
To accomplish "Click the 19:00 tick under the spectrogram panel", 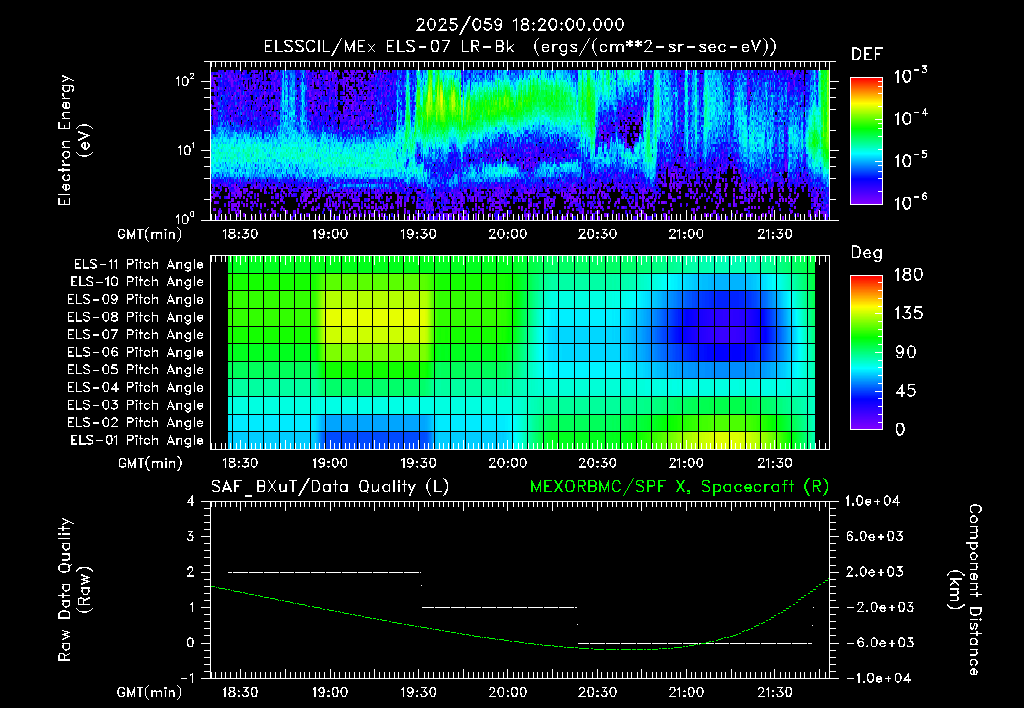I will pyautogui.click(x=329, y=234).
